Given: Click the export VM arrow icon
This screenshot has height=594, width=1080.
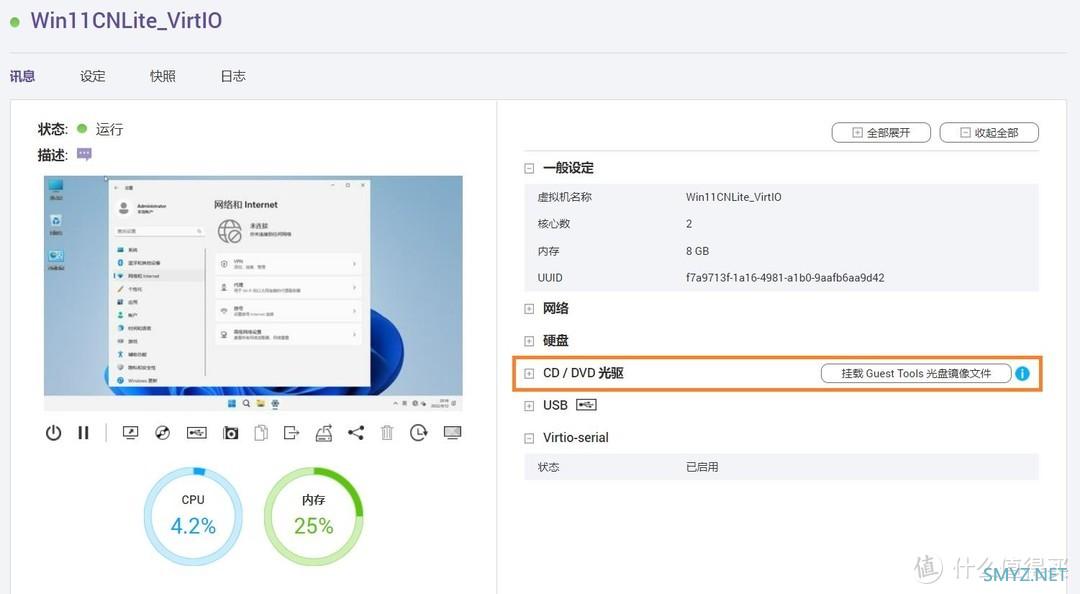Looking at the screenshot, I should coord(291,433).
